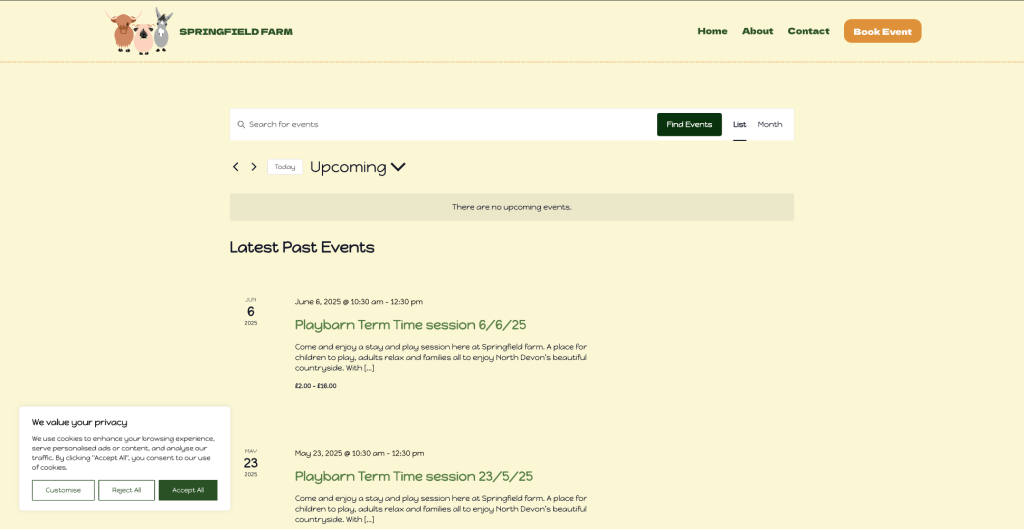Switch to List view tab
The image size is (1024, 529).
pos(739,125)
